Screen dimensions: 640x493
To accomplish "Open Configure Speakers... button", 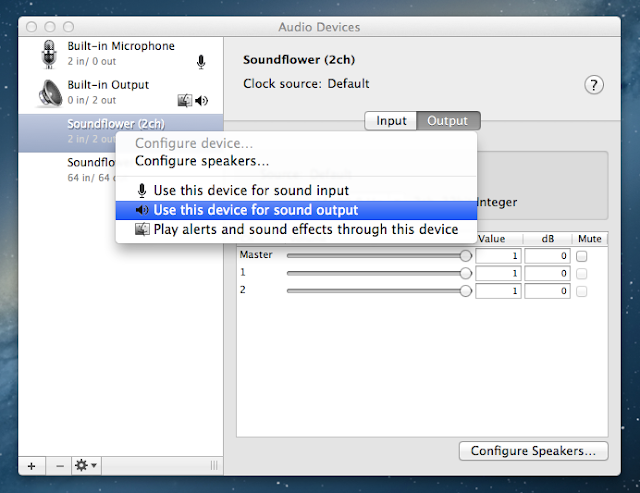I will (533, 451).
